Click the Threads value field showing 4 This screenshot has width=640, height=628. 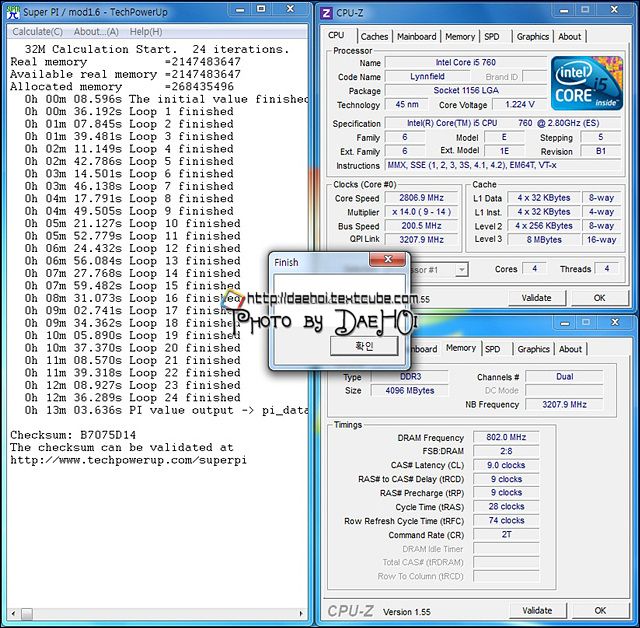(607, 269)
